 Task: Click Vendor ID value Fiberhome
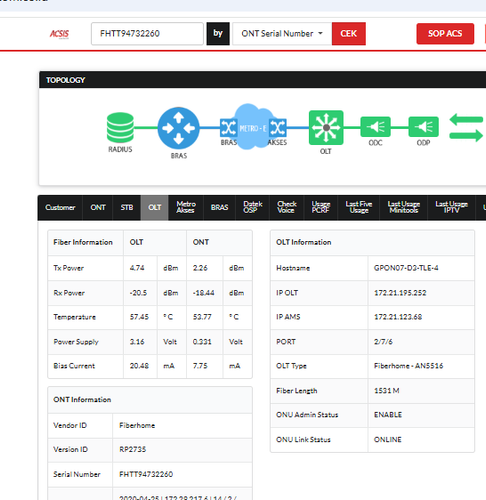[x=137, y=426]
